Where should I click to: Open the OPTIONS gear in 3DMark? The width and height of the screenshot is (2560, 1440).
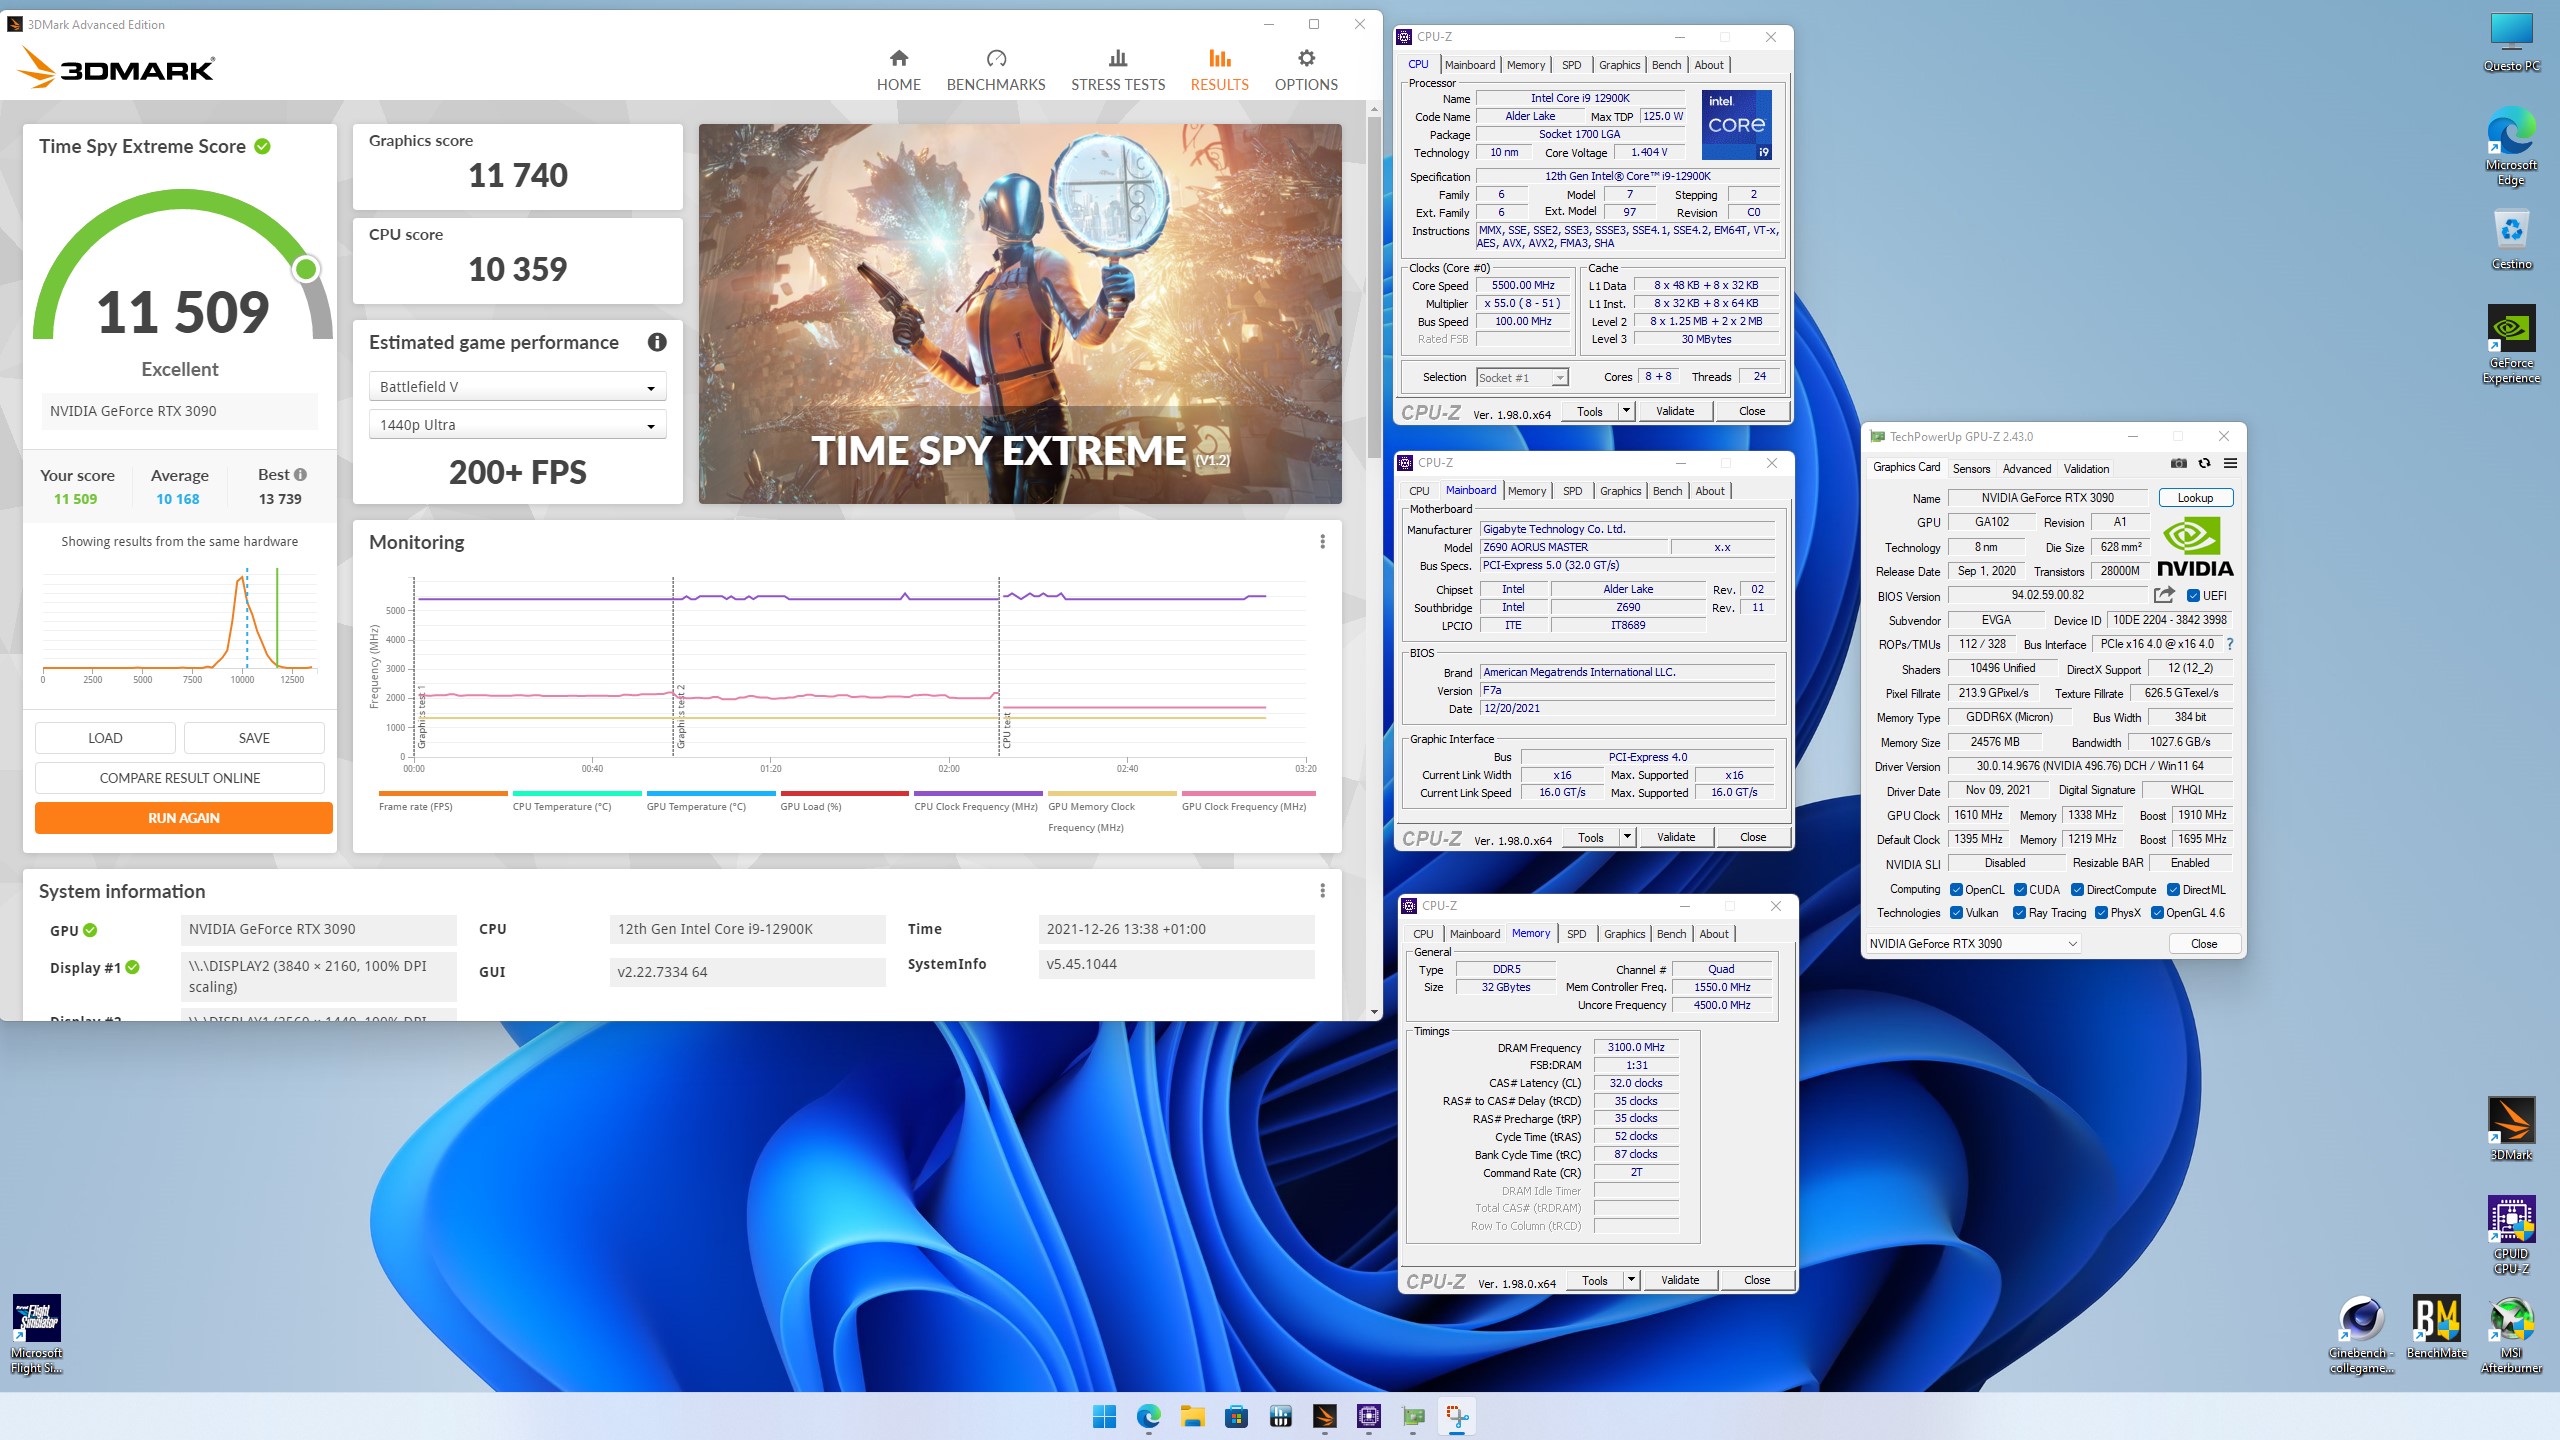[x=1306, y=70]
